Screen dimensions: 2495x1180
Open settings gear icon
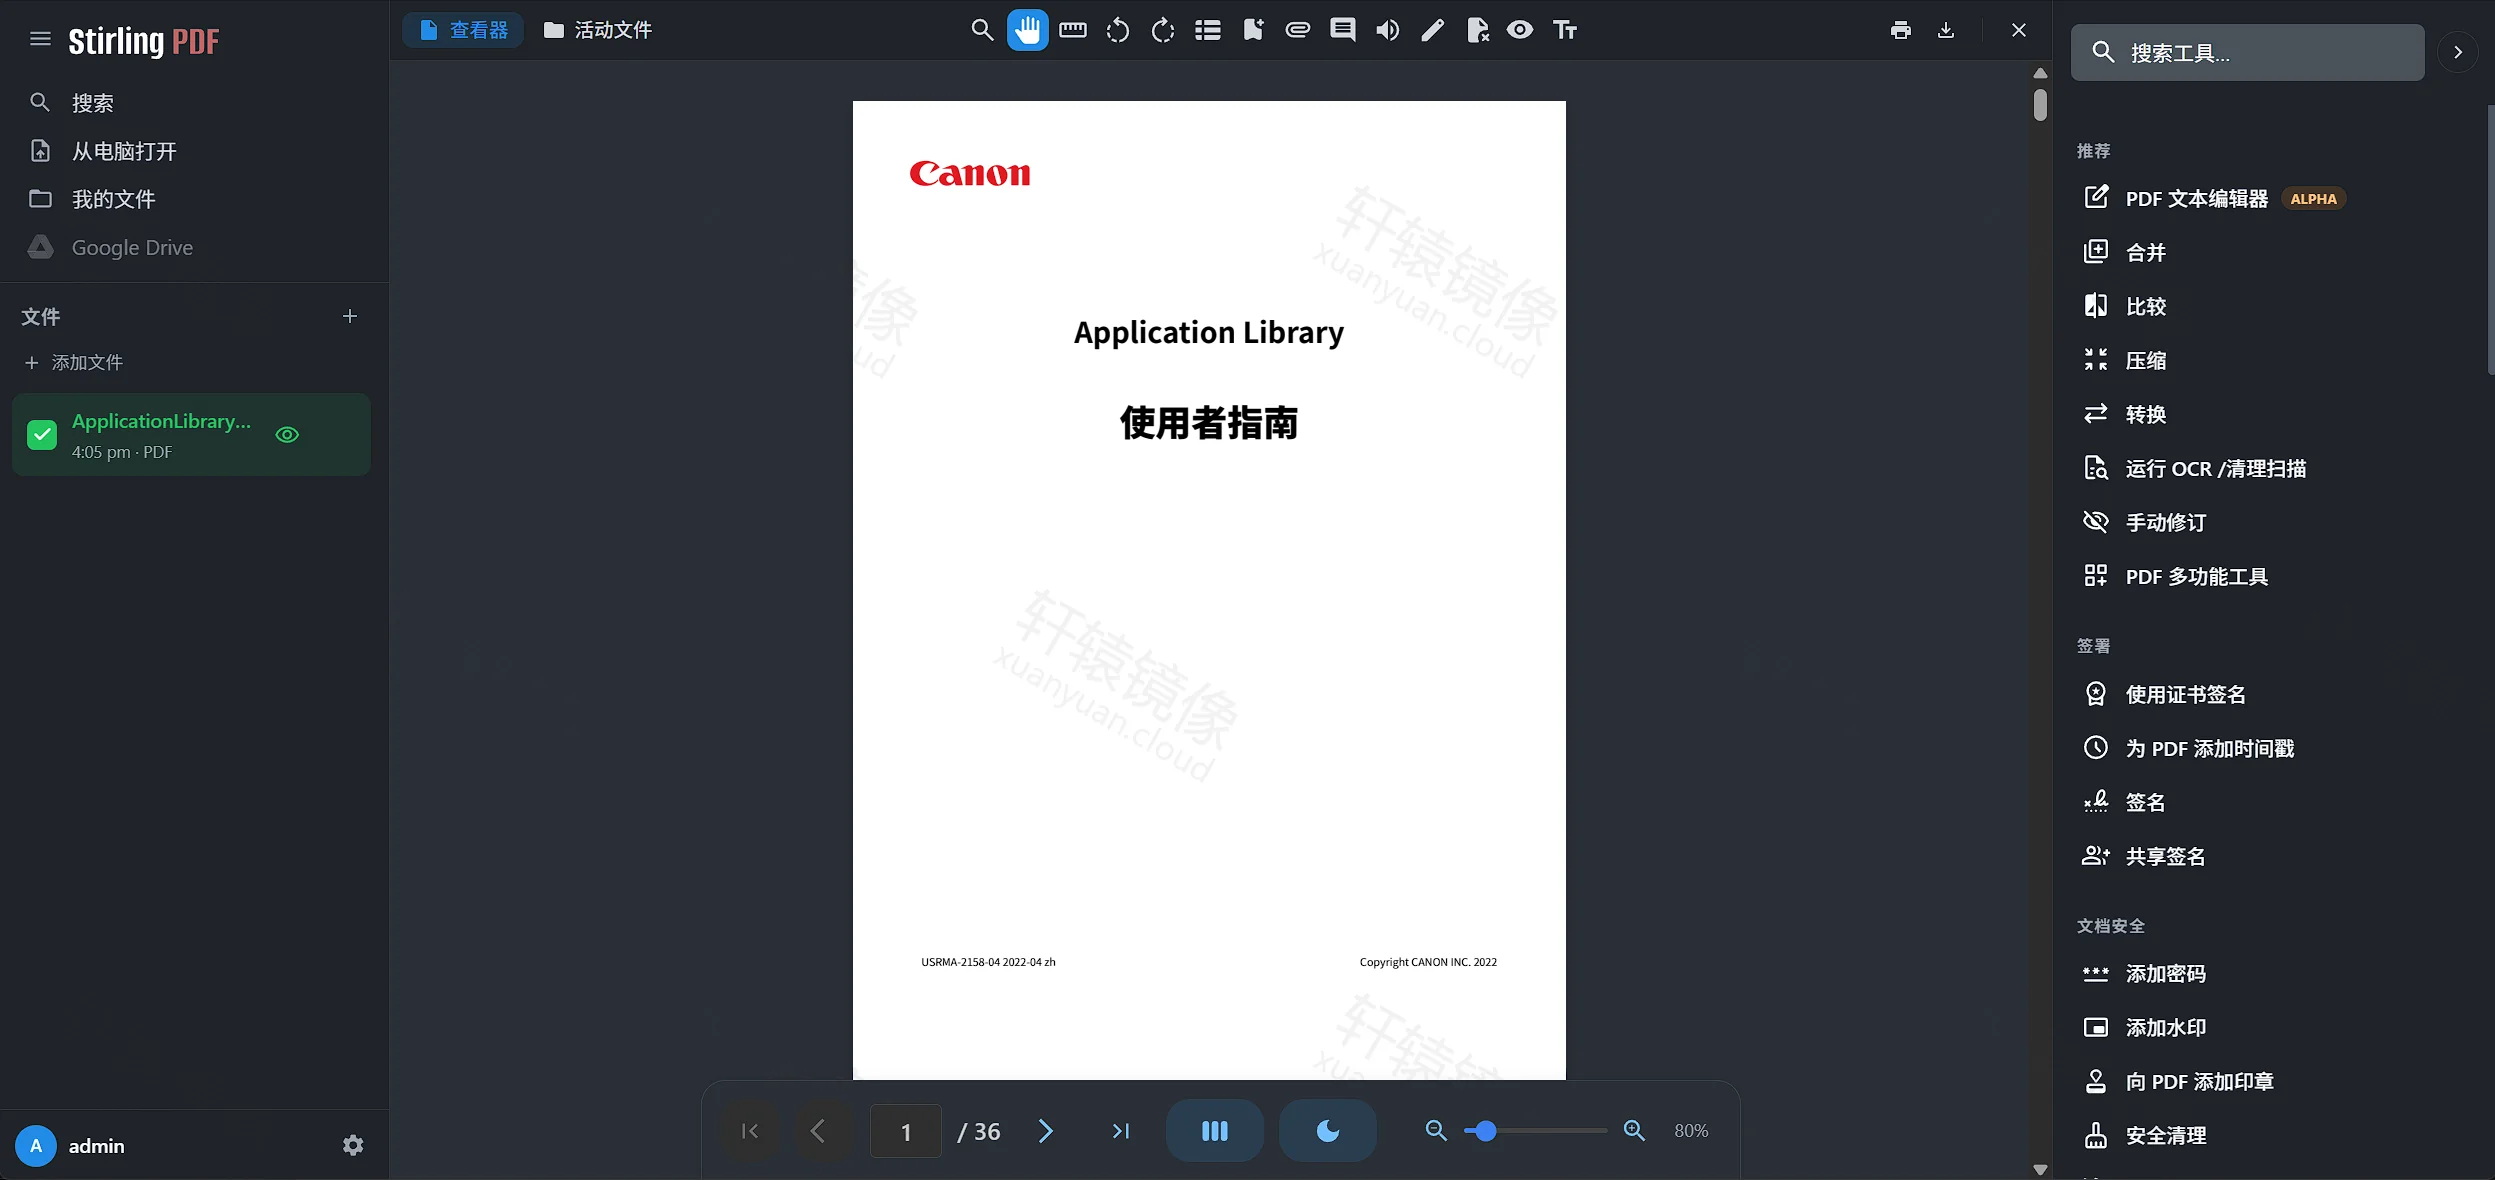pos(353,1146)
